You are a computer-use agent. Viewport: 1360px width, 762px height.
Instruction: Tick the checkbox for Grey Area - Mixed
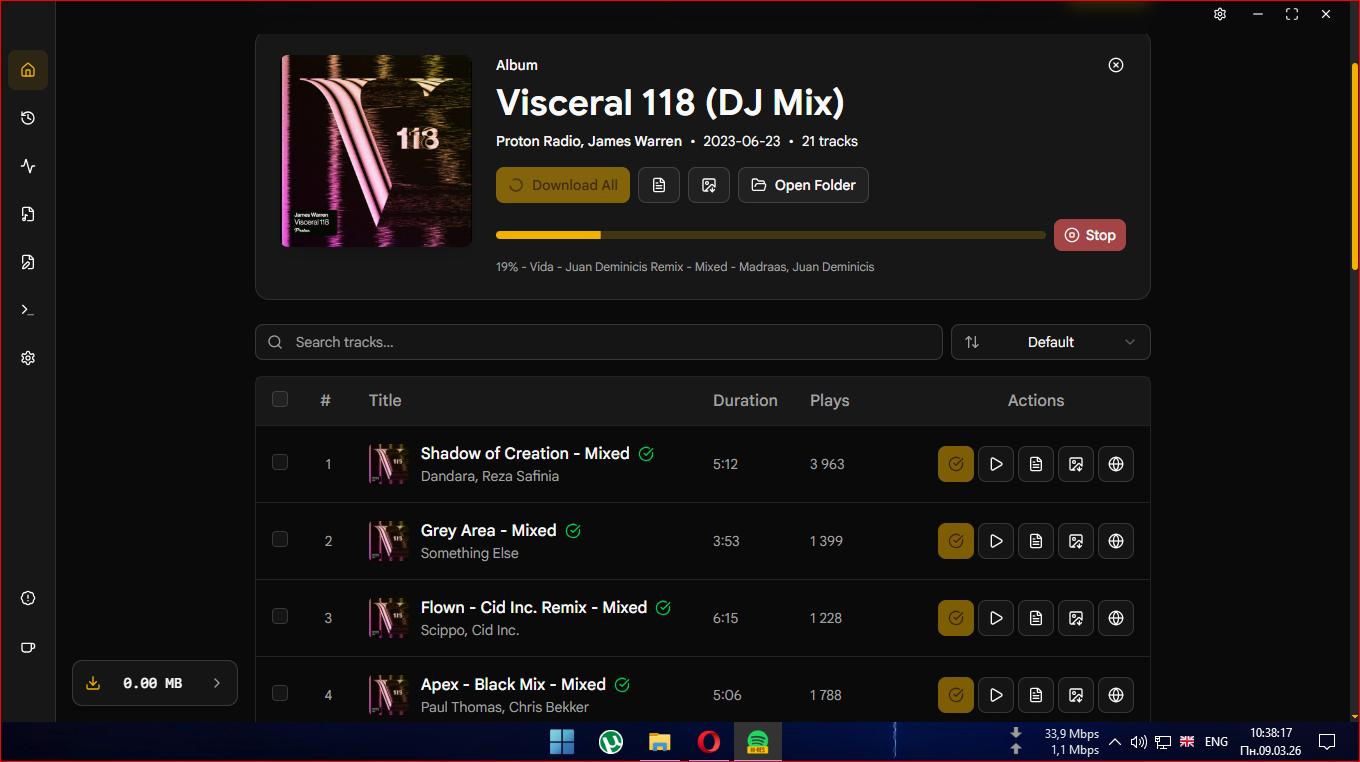coord(280,539)
